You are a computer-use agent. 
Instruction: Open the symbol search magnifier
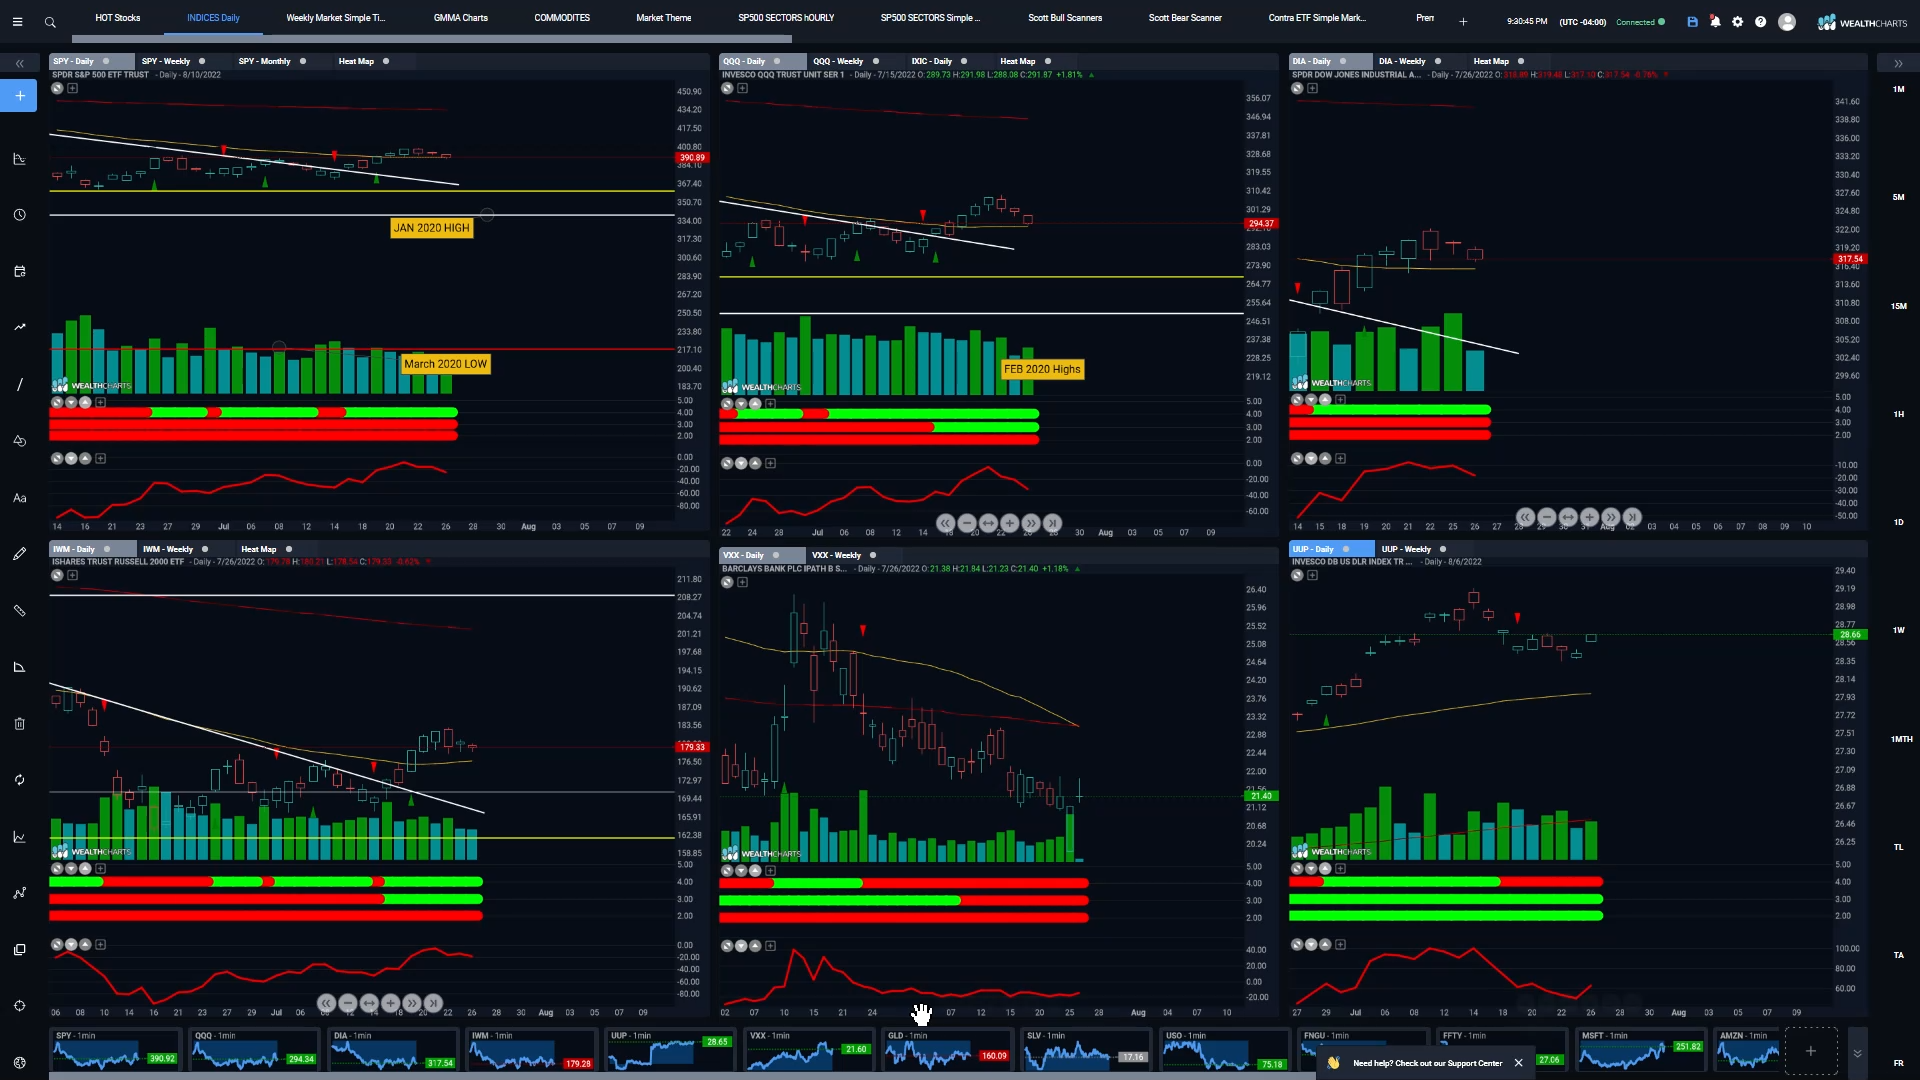(50, 21)
